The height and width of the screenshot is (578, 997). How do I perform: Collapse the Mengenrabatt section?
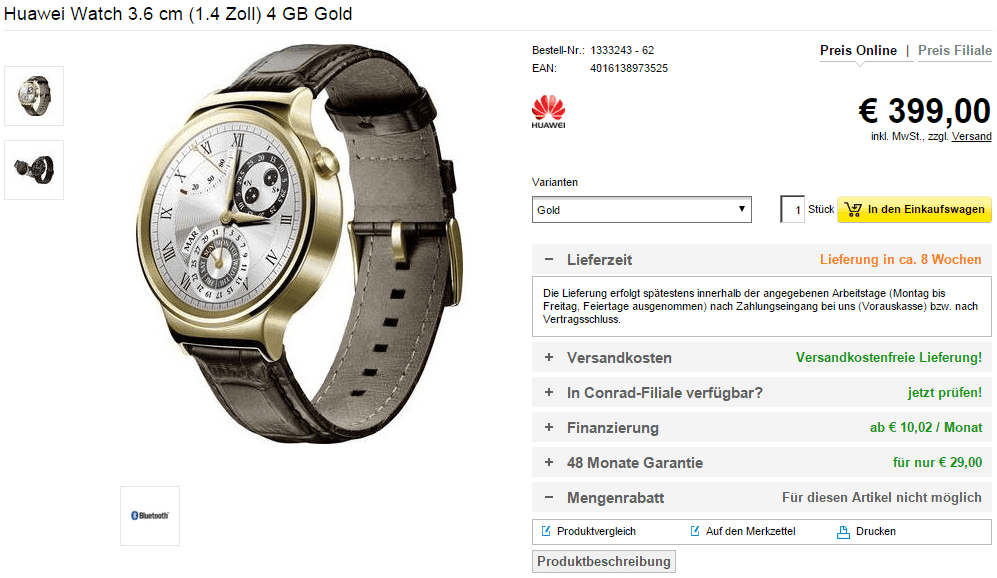pos(549,497)
